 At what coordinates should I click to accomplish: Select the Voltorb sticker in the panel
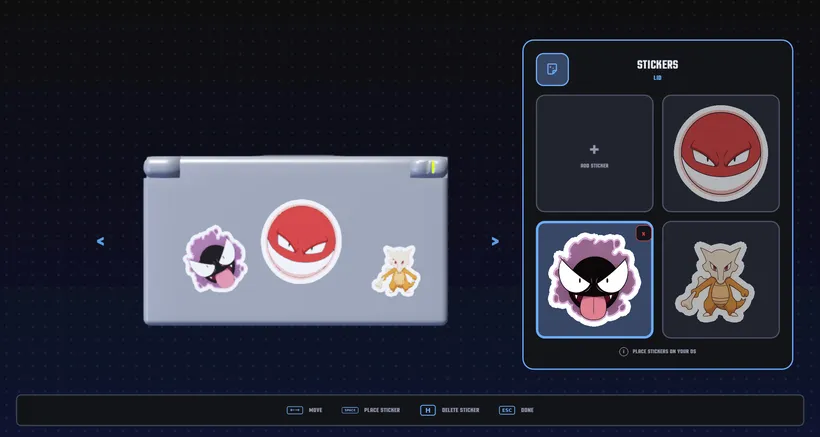(721, 153)
